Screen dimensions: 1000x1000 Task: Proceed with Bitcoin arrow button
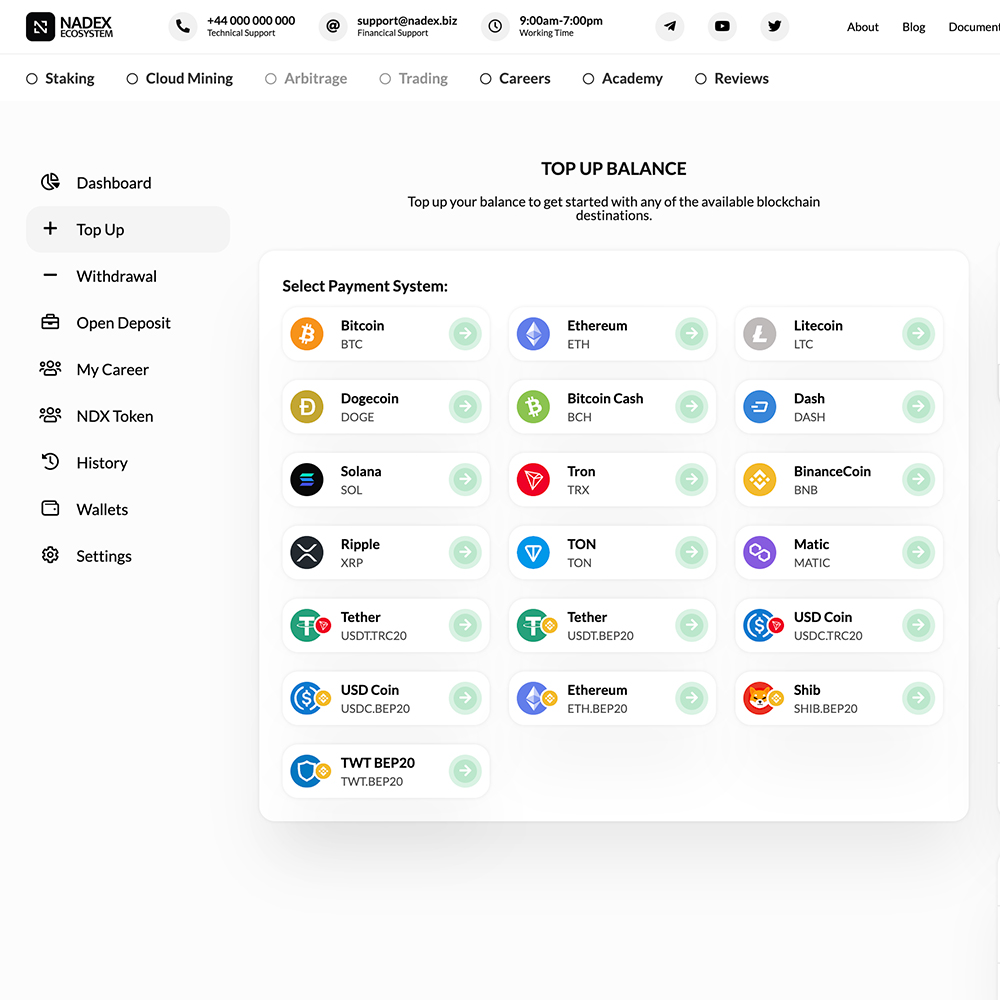[x=465, y=334]
